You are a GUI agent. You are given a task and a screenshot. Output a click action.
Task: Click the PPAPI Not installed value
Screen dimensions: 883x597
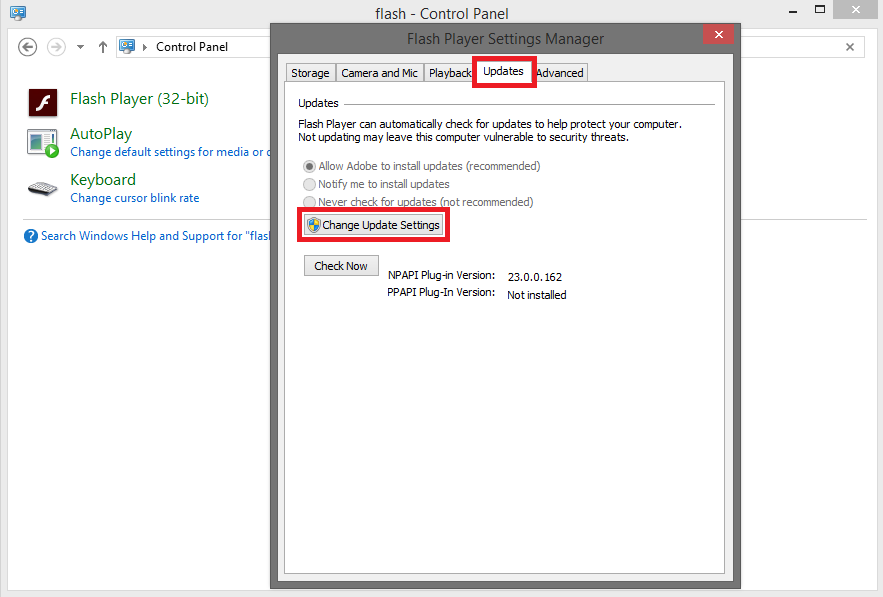pos(537,295)
